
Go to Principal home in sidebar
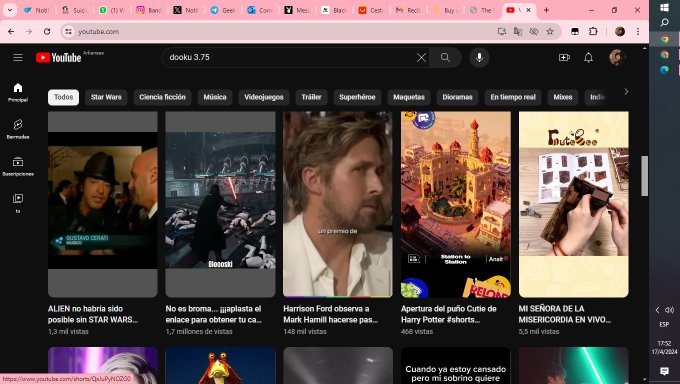18,92
